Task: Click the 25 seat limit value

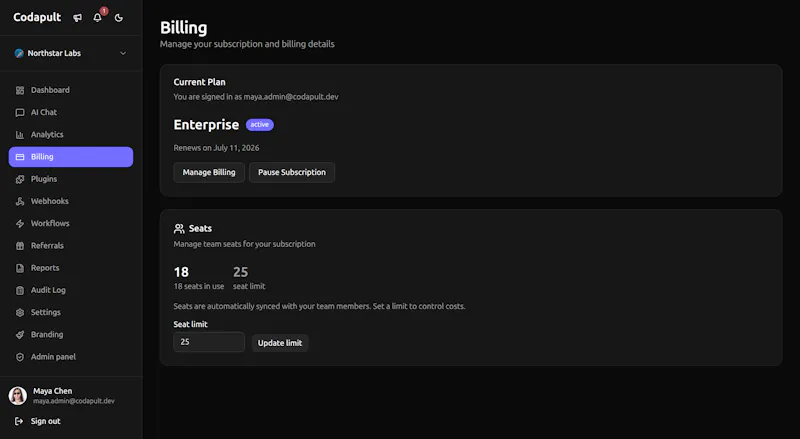Action: point(240,272)
